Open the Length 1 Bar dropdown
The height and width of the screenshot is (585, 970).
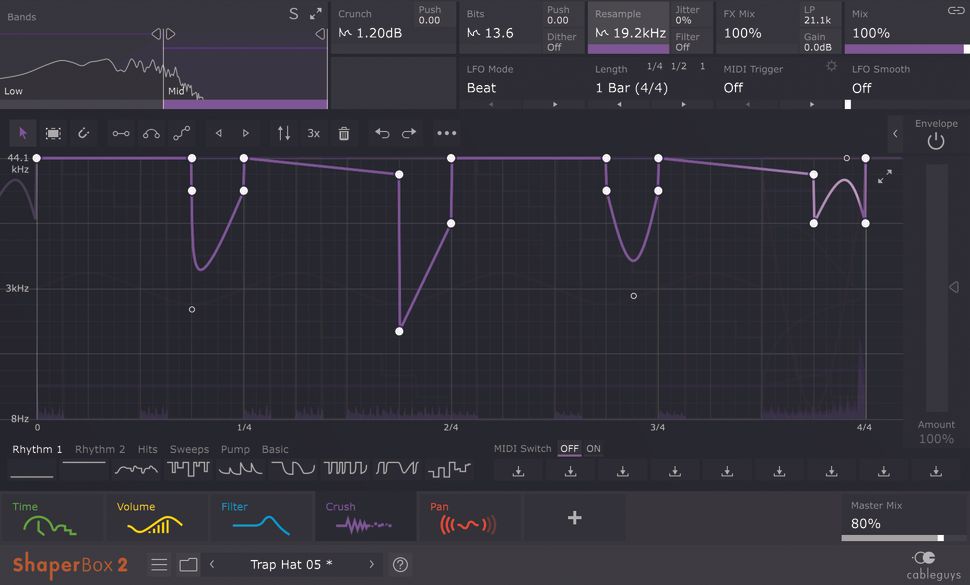pyautogui.click(x=629, y=88)
